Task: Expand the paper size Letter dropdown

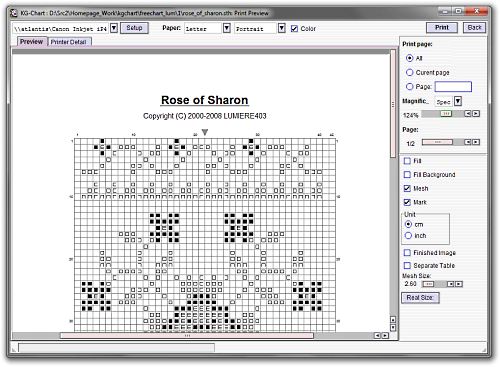Action: 226,28
